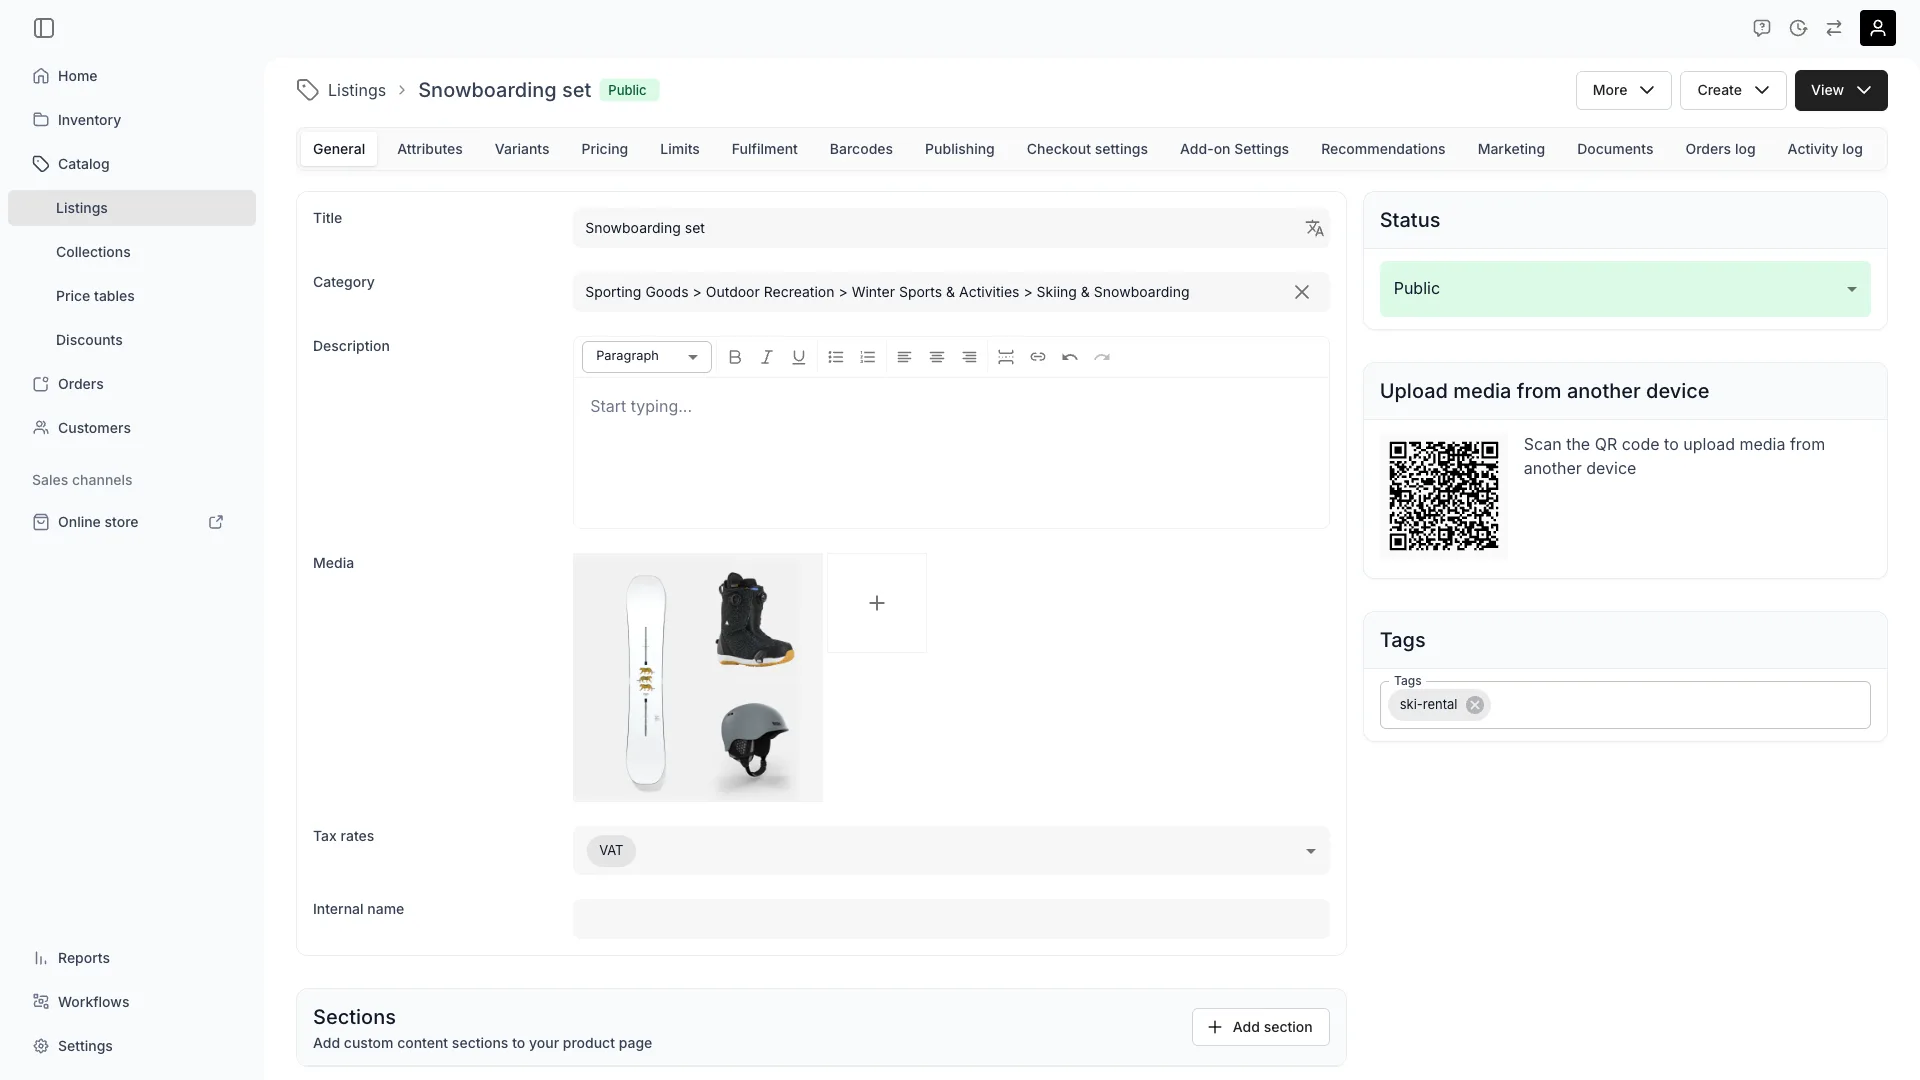The width and height of the screenshot is (1920, 1080).
Task: Open the translate icon in Title field
Action: click(1314, 228)
